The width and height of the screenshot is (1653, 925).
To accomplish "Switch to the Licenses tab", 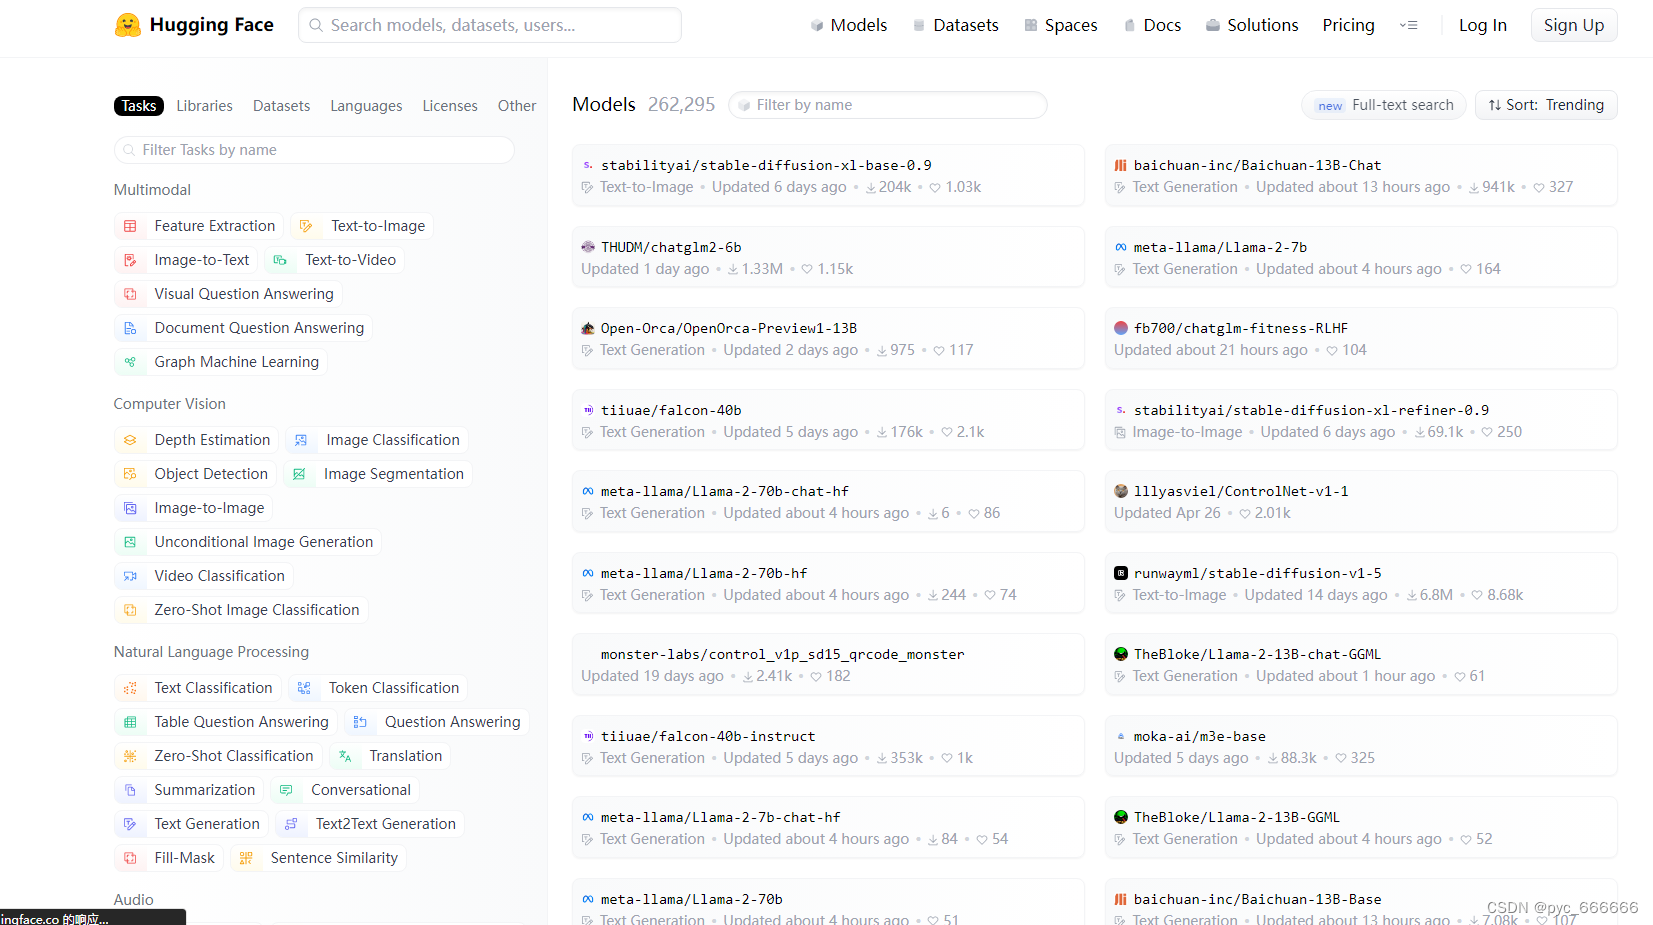I will 450,106.
